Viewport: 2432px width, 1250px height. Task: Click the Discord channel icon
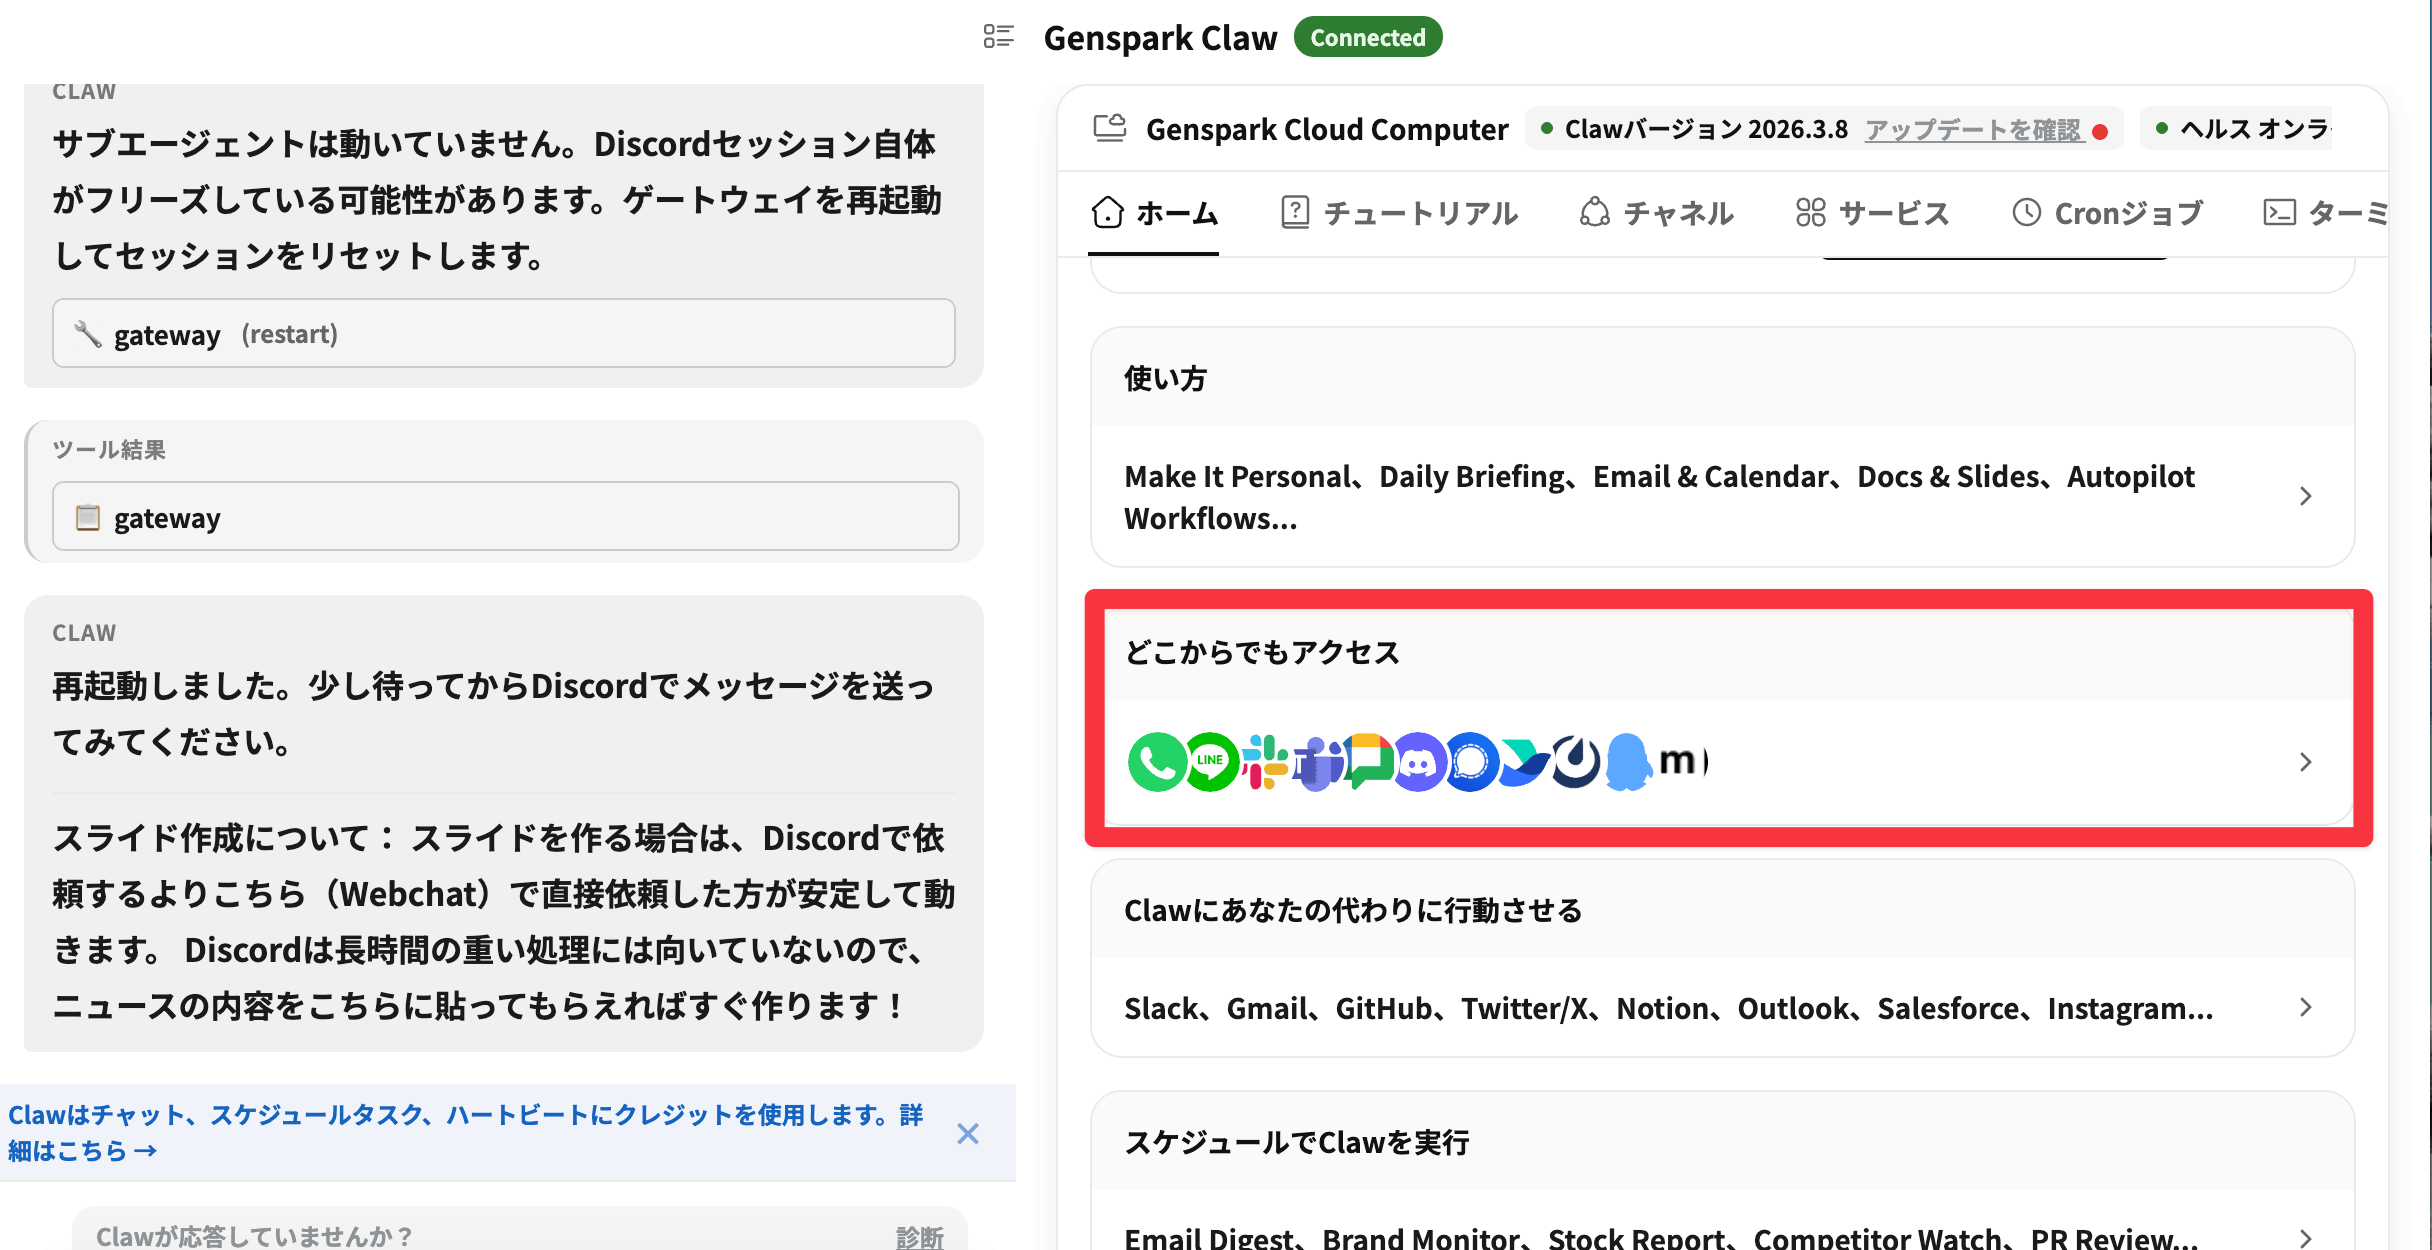[x=1418, y=762]
